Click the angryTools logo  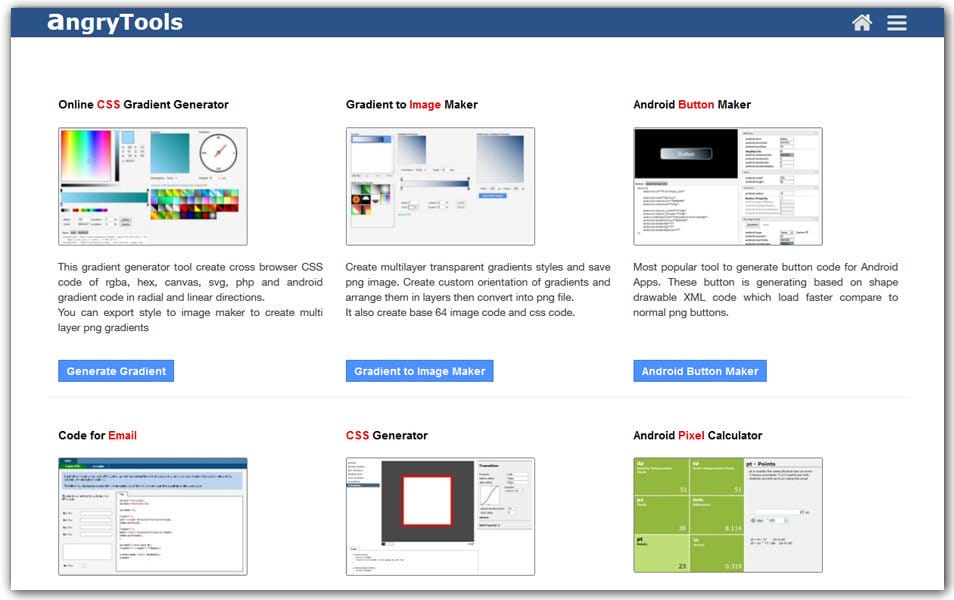coord(113,21)
